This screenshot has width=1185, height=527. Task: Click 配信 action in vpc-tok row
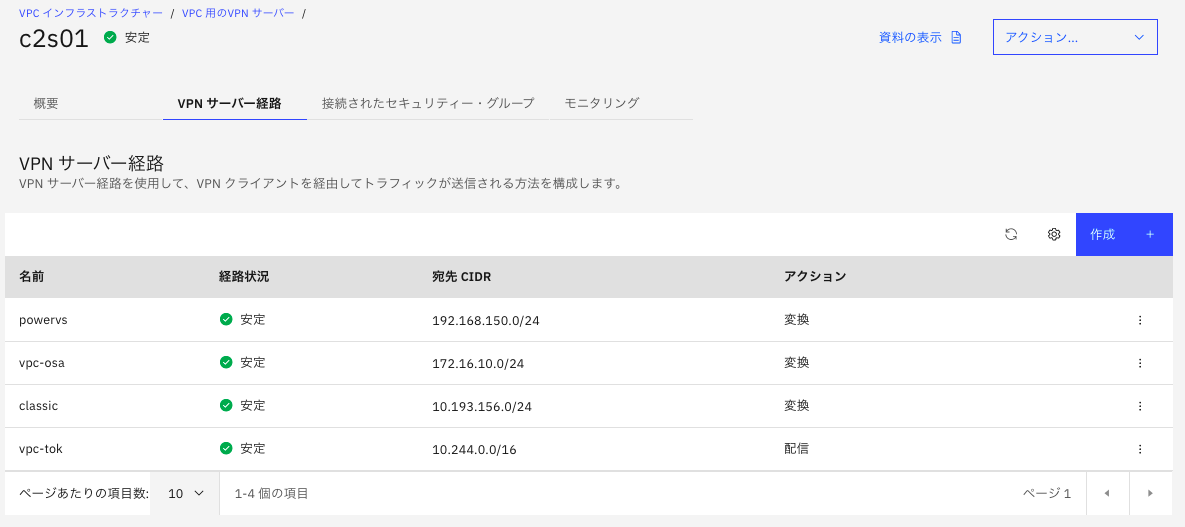coord(797,449)
